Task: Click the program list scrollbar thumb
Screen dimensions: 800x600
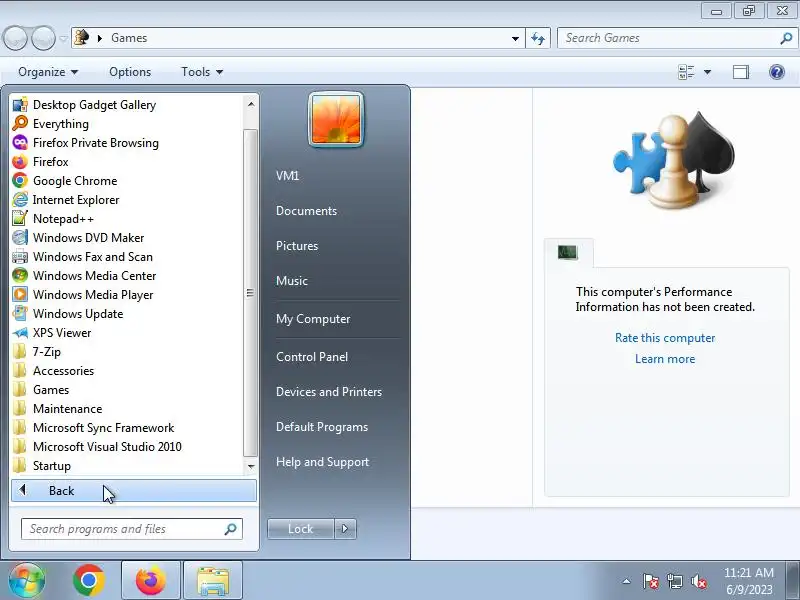Action: click(250, 293)
